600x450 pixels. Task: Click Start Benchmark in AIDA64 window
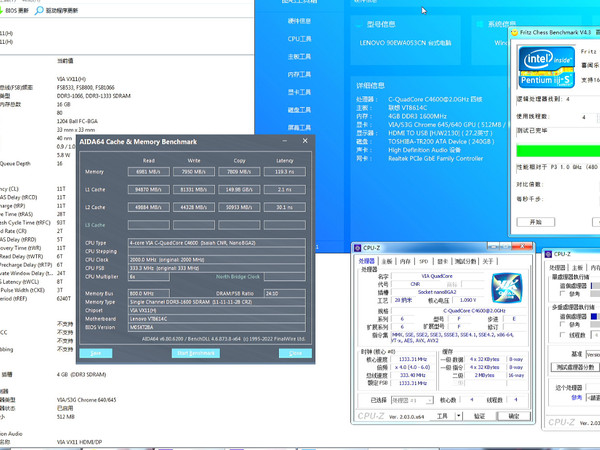click(x=196, y=353)
